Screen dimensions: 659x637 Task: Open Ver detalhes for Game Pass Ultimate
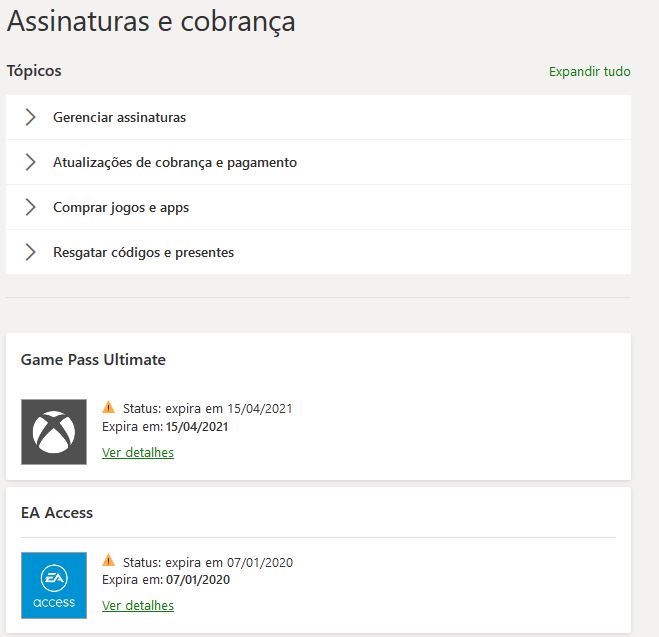point(138,453)
